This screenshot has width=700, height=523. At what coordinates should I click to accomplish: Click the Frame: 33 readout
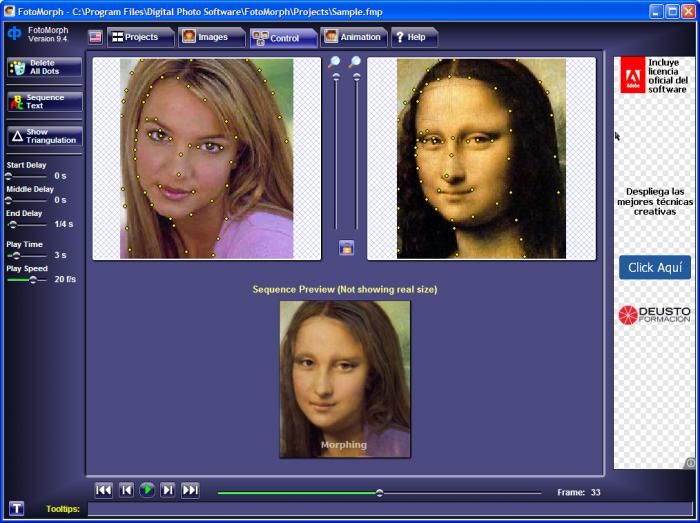(x=579, y=493)
